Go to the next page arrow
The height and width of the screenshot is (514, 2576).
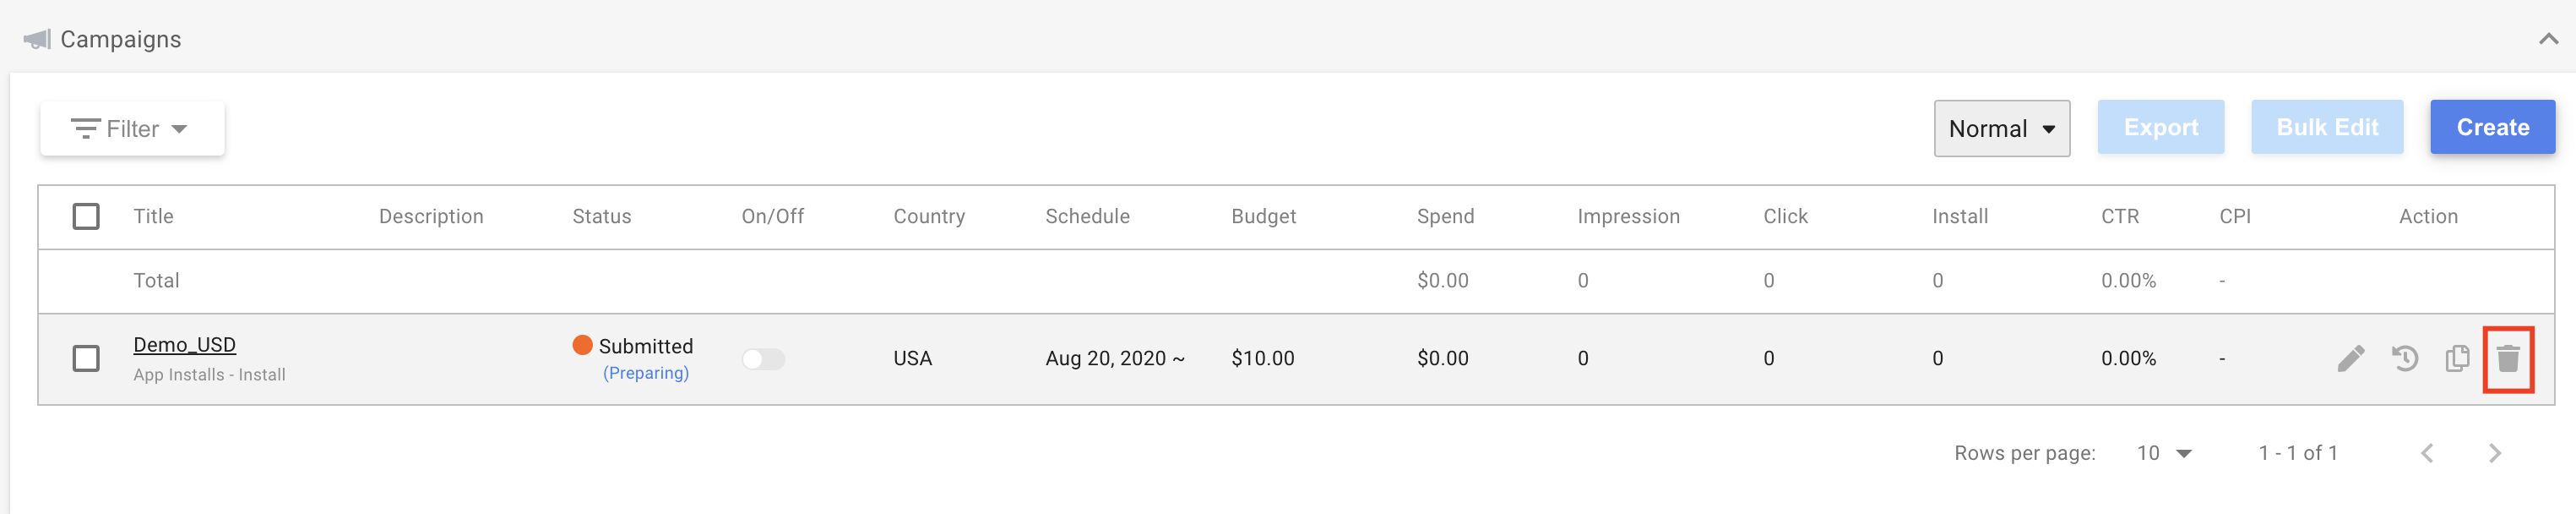(2495, 453)
